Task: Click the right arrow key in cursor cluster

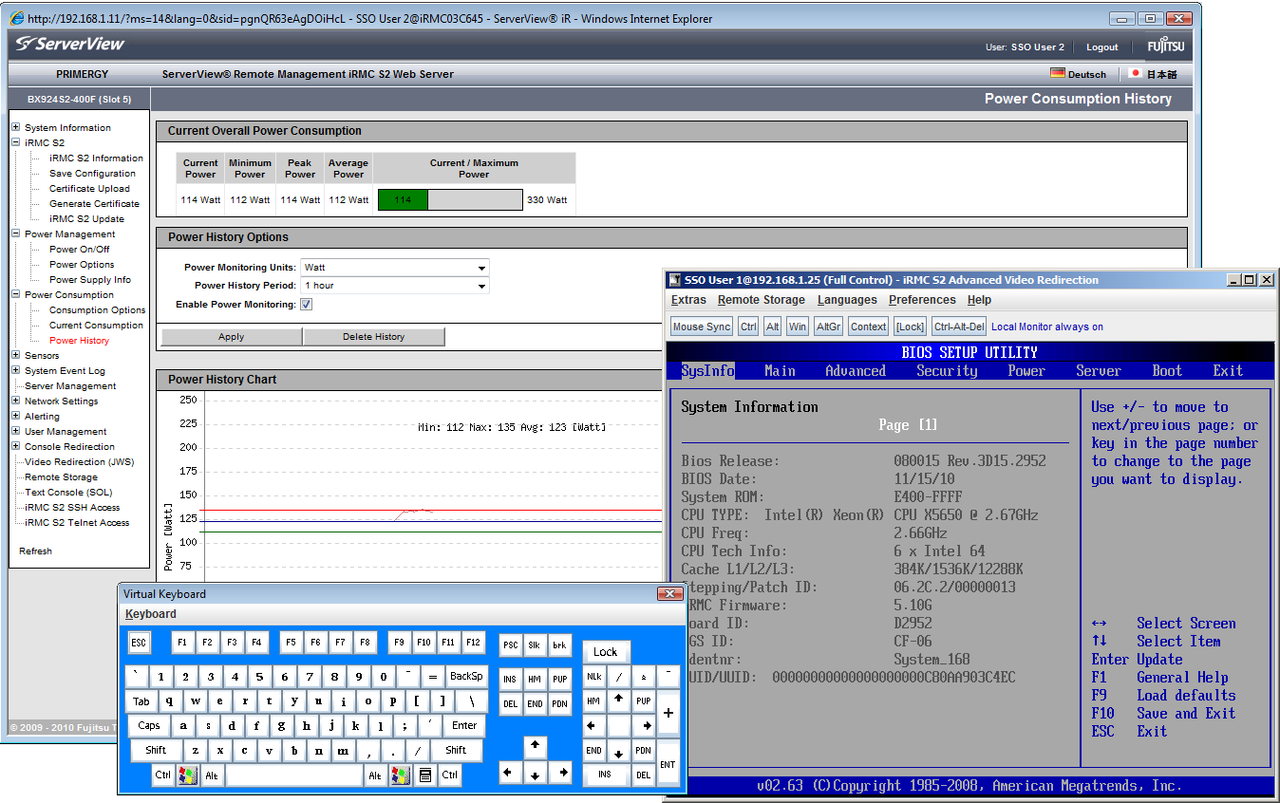Action: point(561,773)
